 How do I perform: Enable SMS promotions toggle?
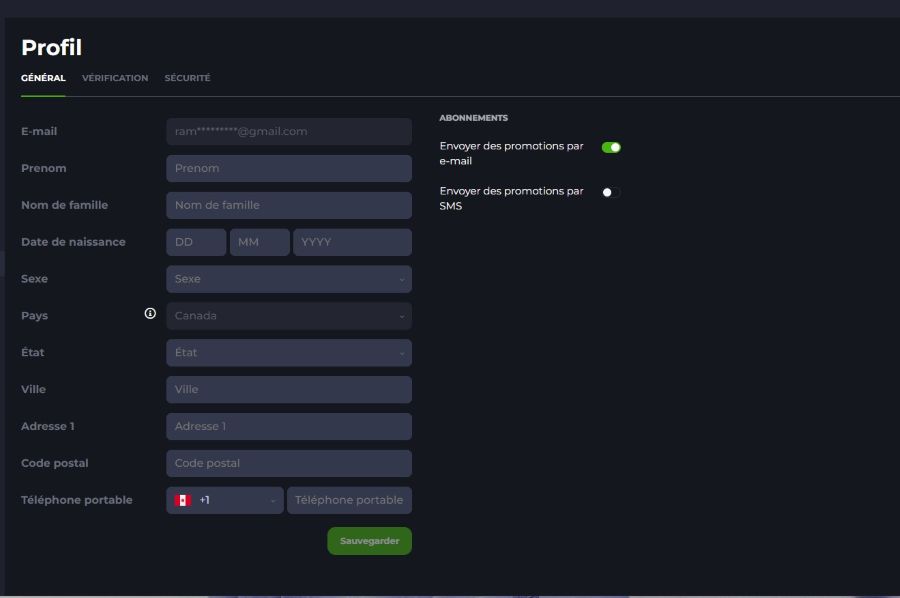point(611,192)
